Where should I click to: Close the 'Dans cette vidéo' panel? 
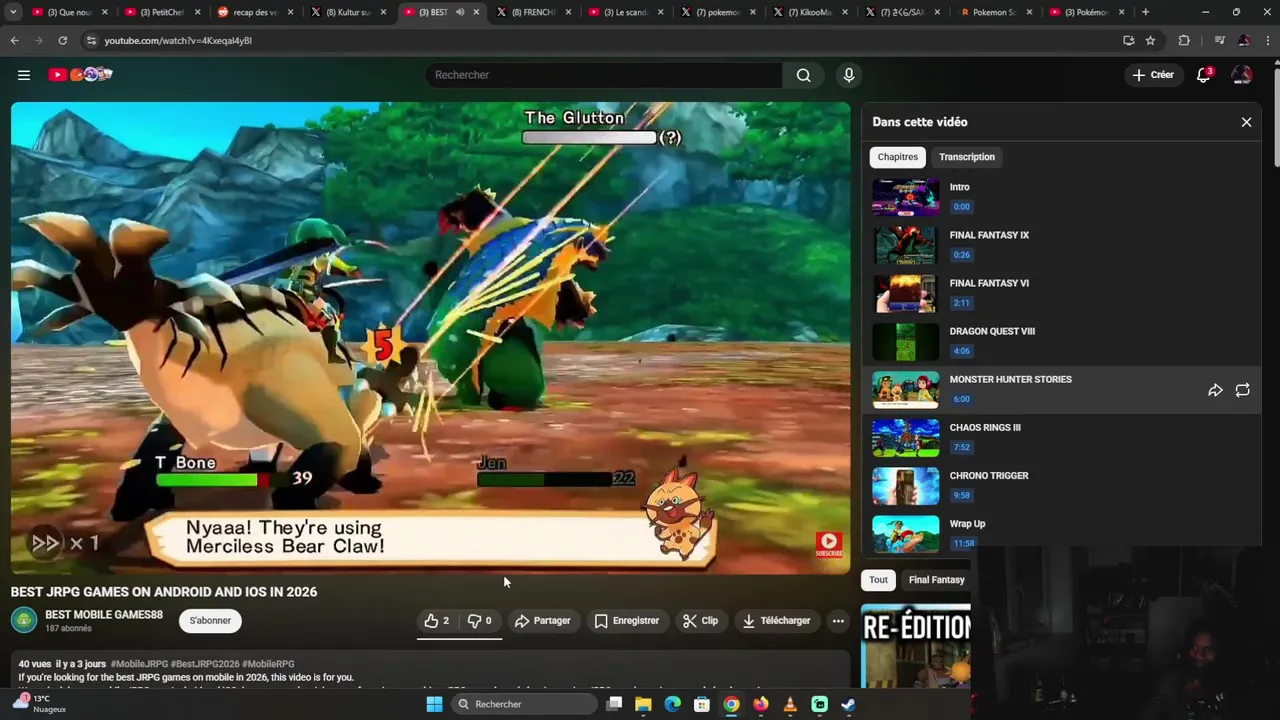click(x=1246, y=122)
